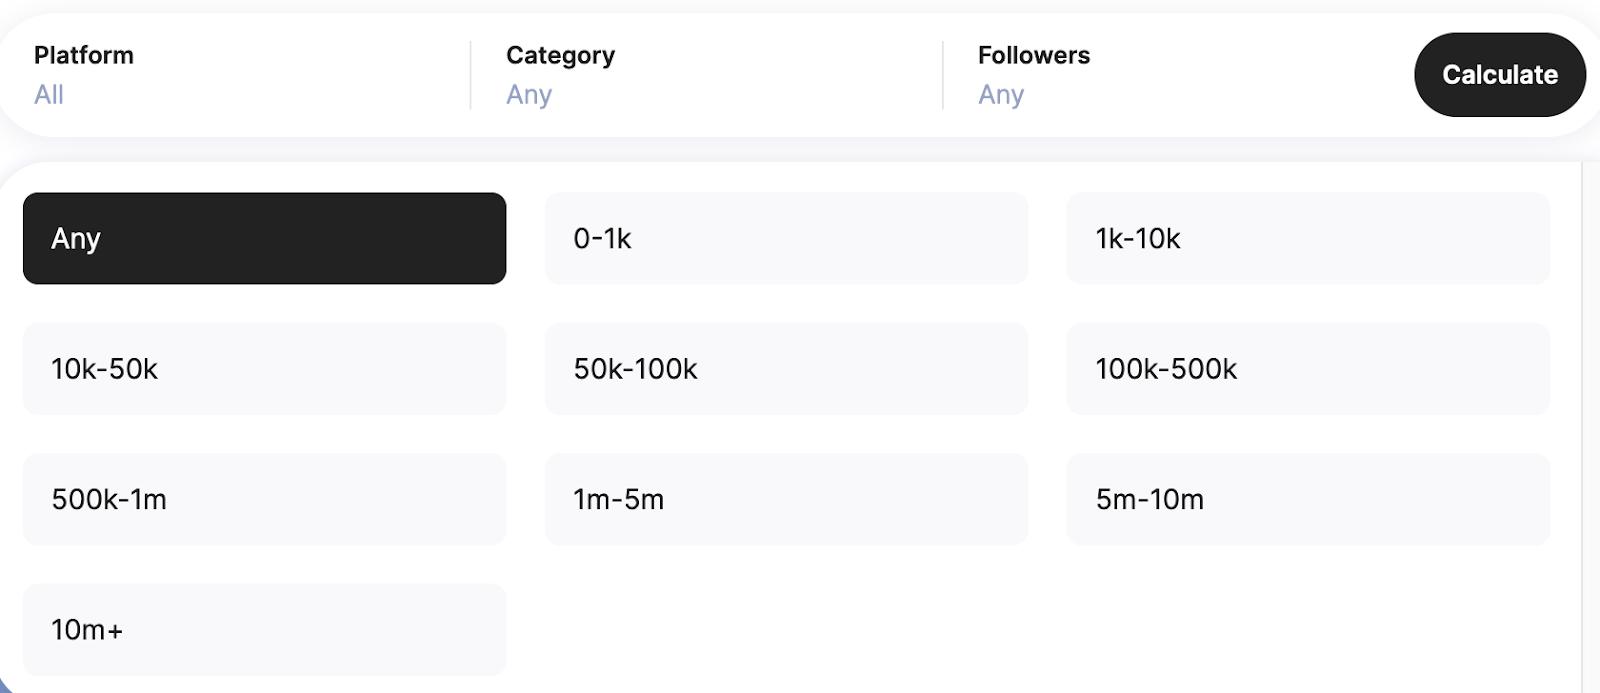The height and width of the screenshot is (693, 1600).
Task: Click the Any value under Category
Action: (529, 95)
